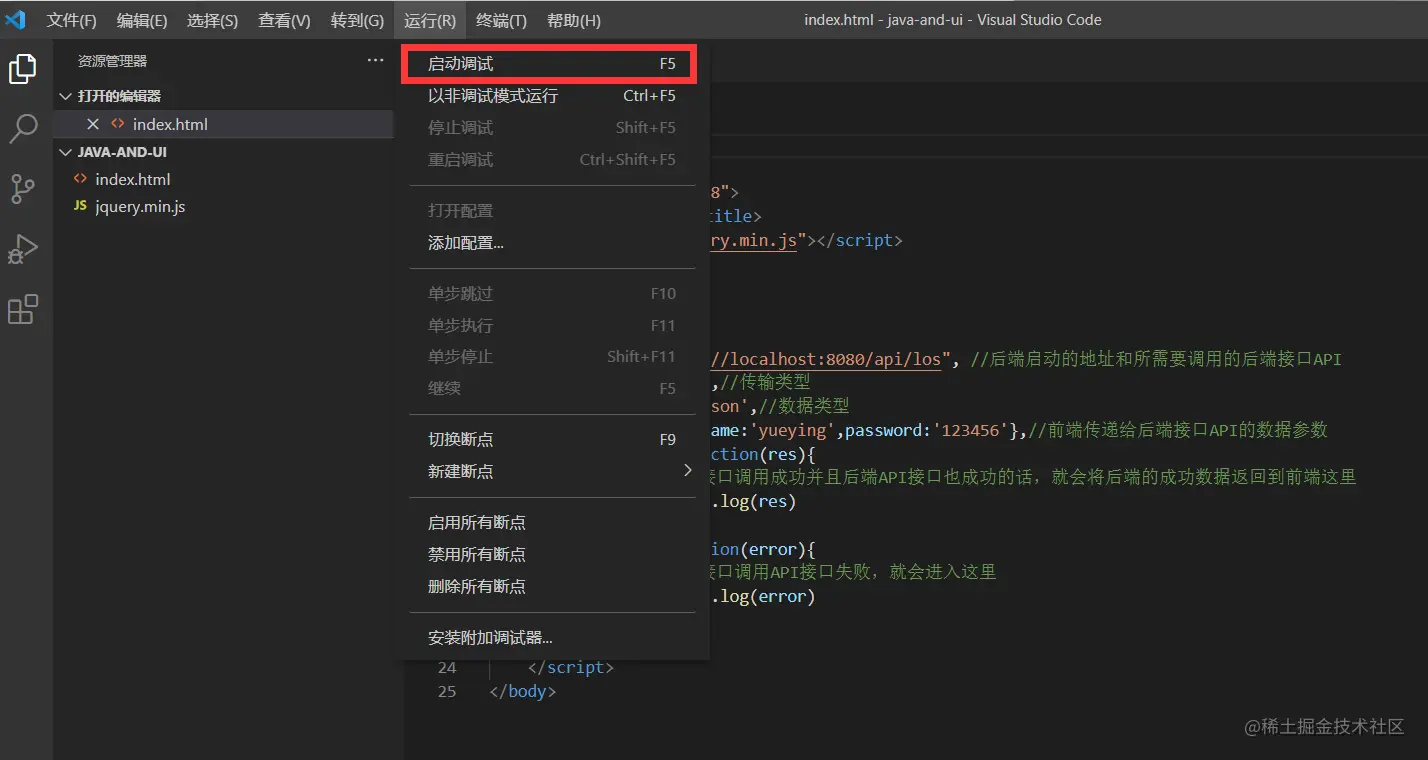Open the 资源管理器 more actions (...) menu
The image size is (1428, 760).
point(375,61)
